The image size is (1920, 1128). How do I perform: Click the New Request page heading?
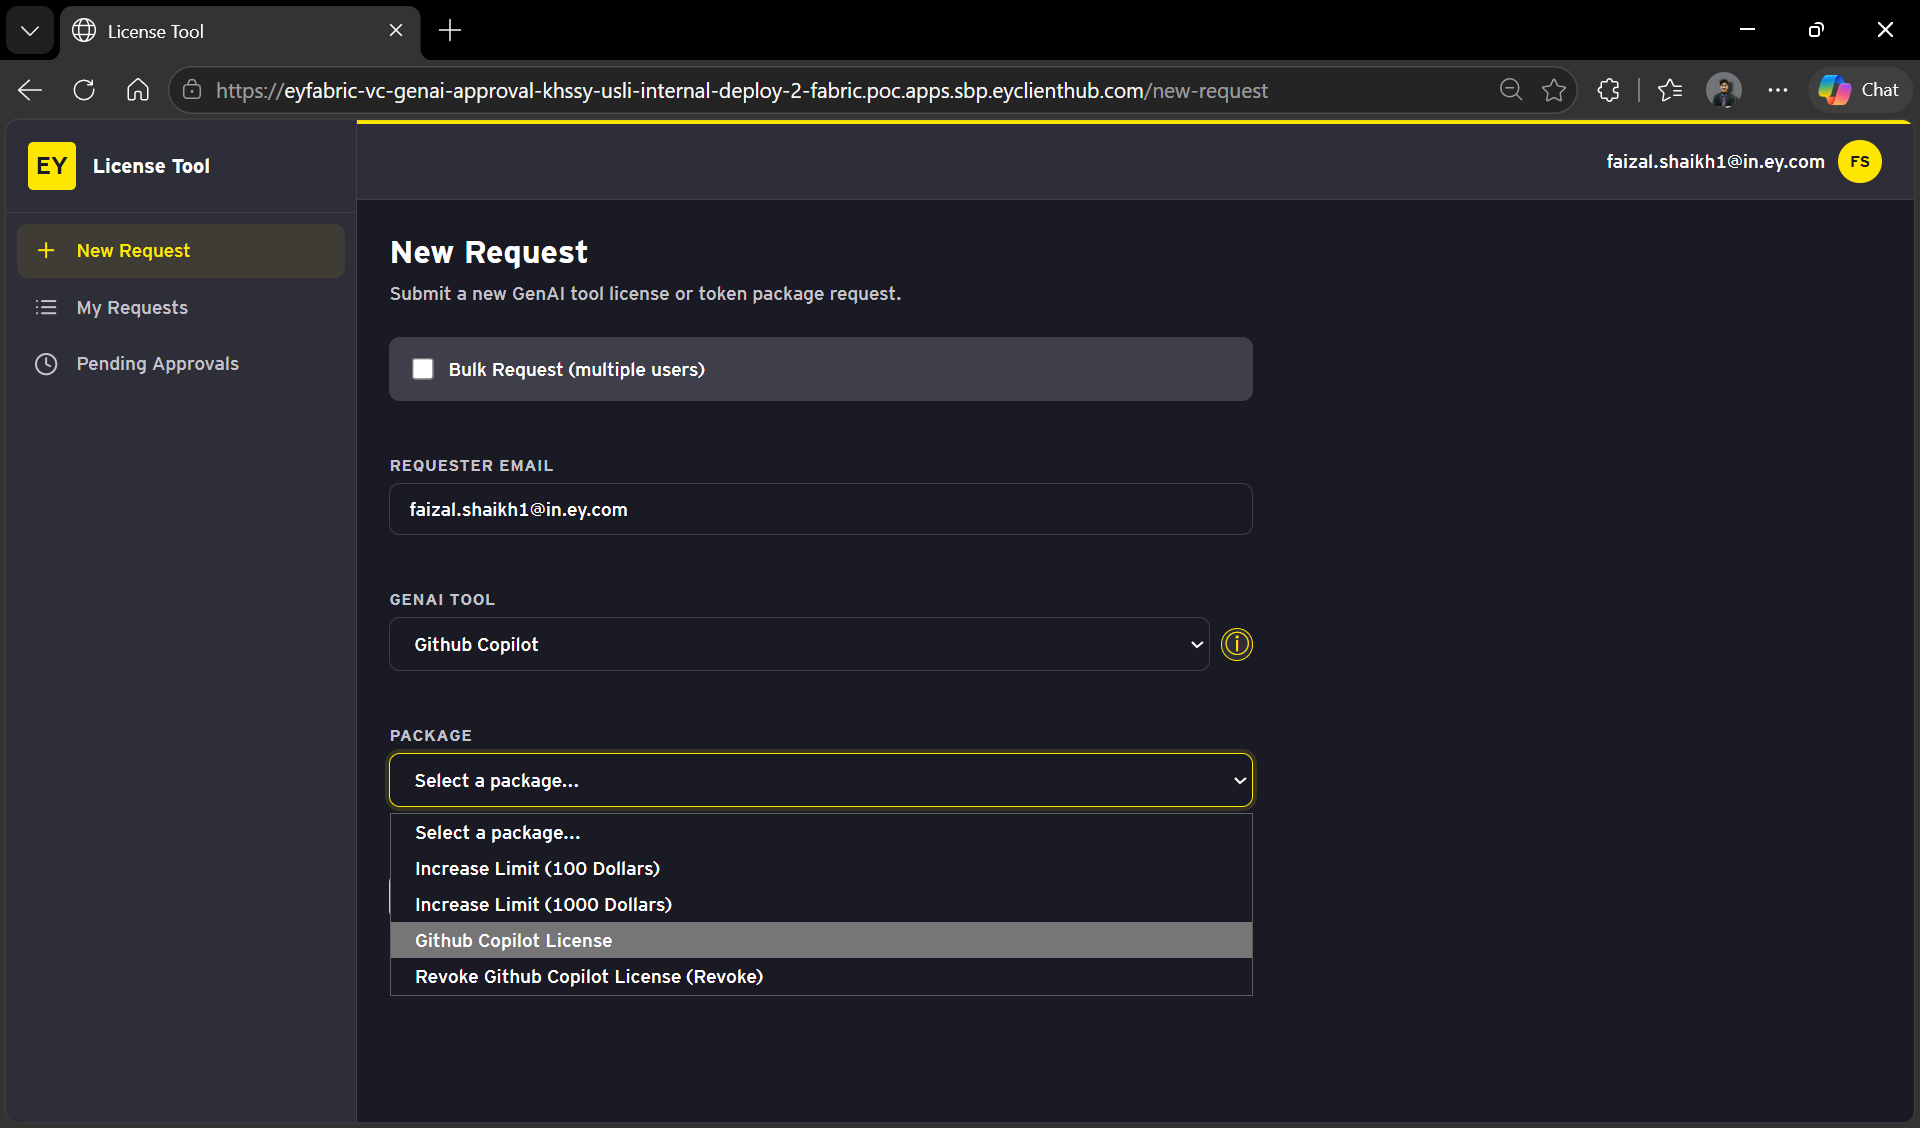pyautogui.click(x=489, y=252)
